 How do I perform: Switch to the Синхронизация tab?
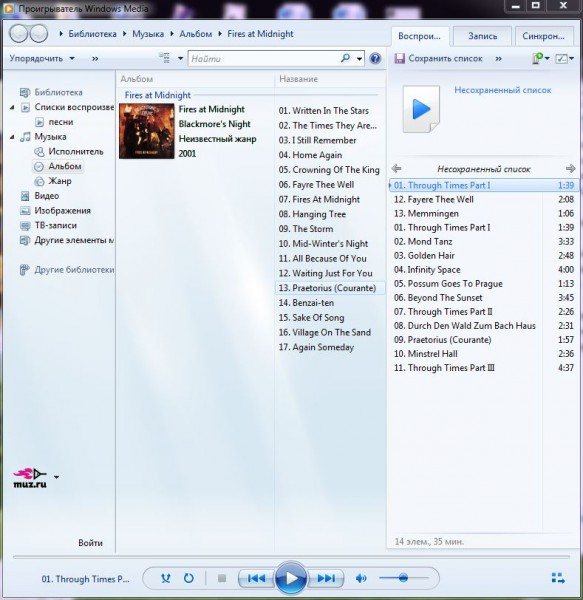(x=544, y=36)
